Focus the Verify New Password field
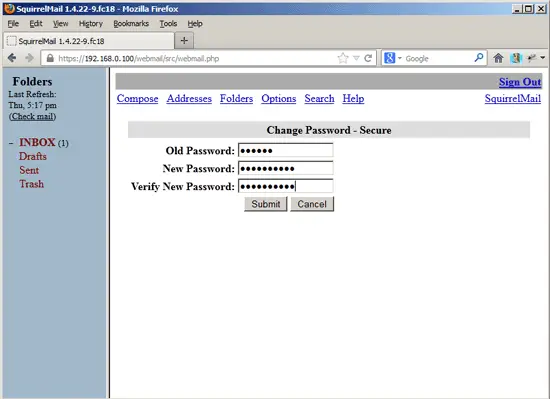Image resolution: width=550 pixels, height=399 pixels. click(286, 186)
